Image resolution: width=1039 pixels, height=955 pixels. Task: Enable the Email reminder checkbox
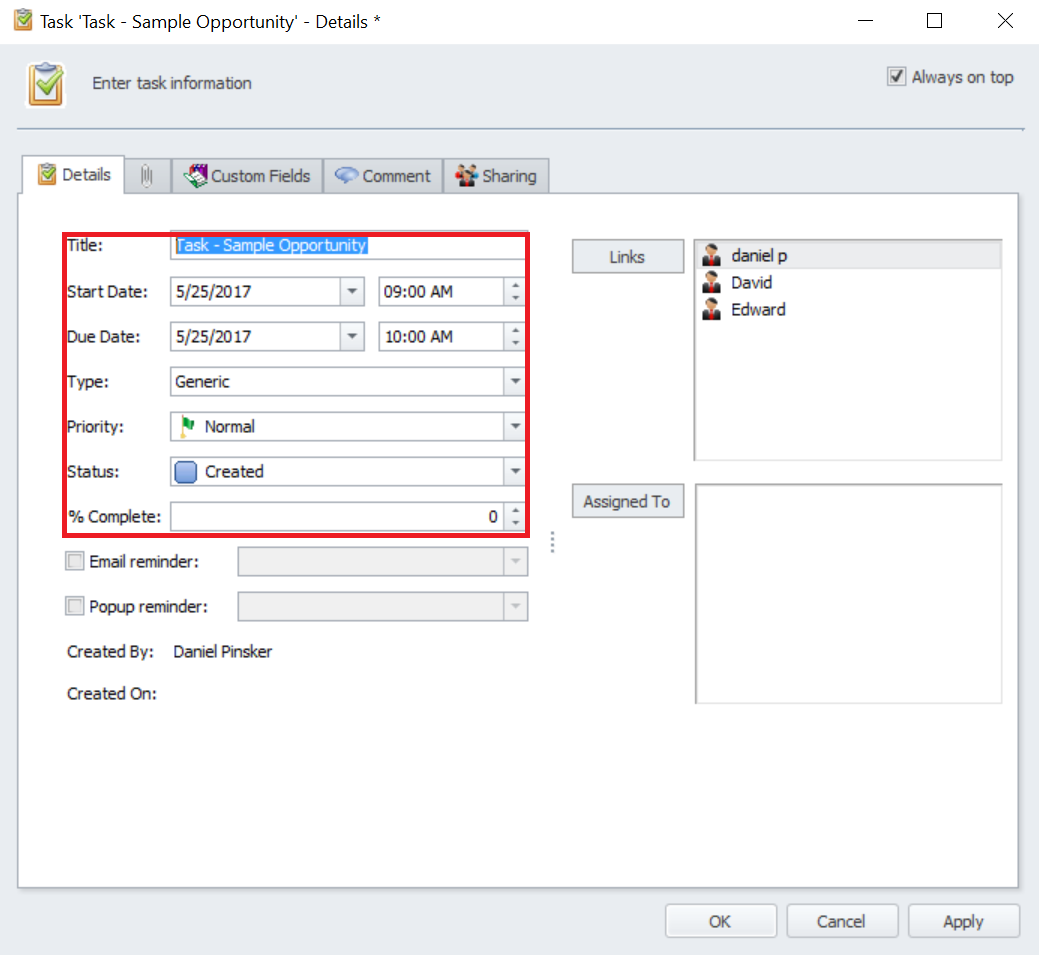point(75,562)
